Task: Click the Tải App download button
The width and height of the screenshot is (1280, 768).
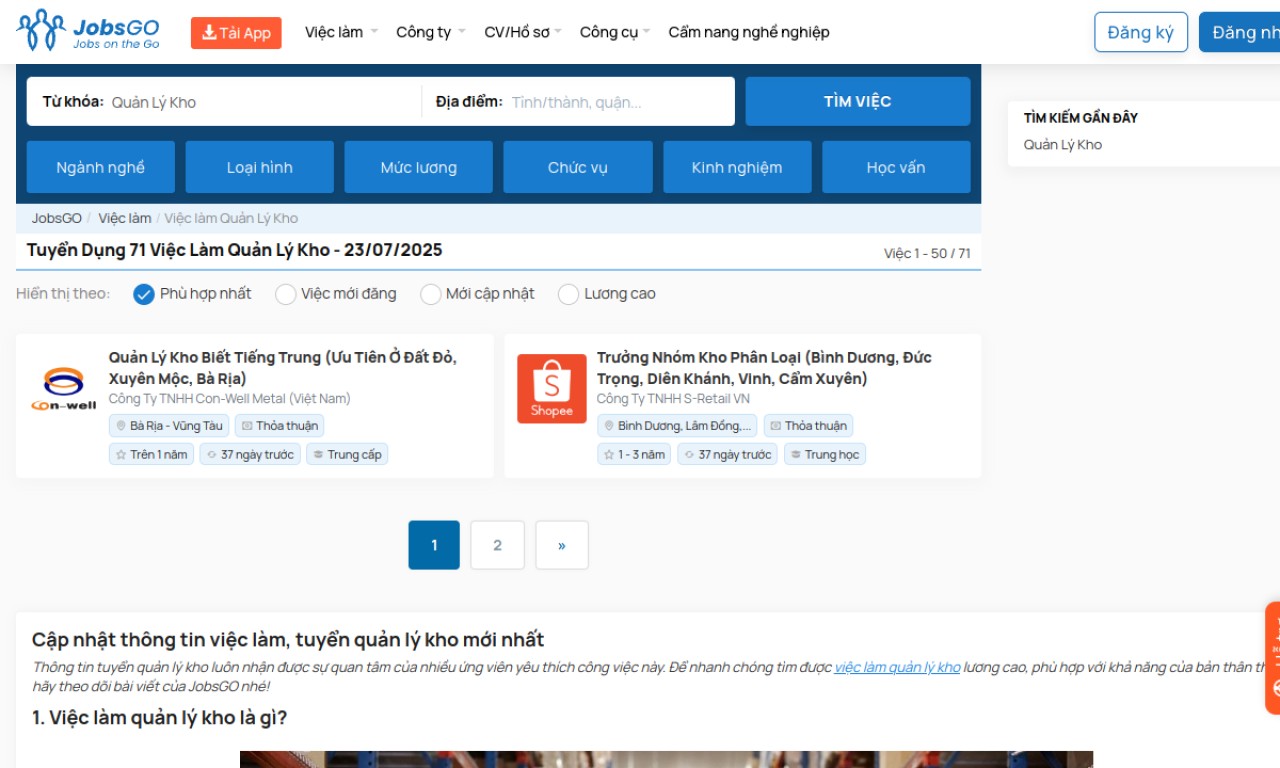Action: 236,33
